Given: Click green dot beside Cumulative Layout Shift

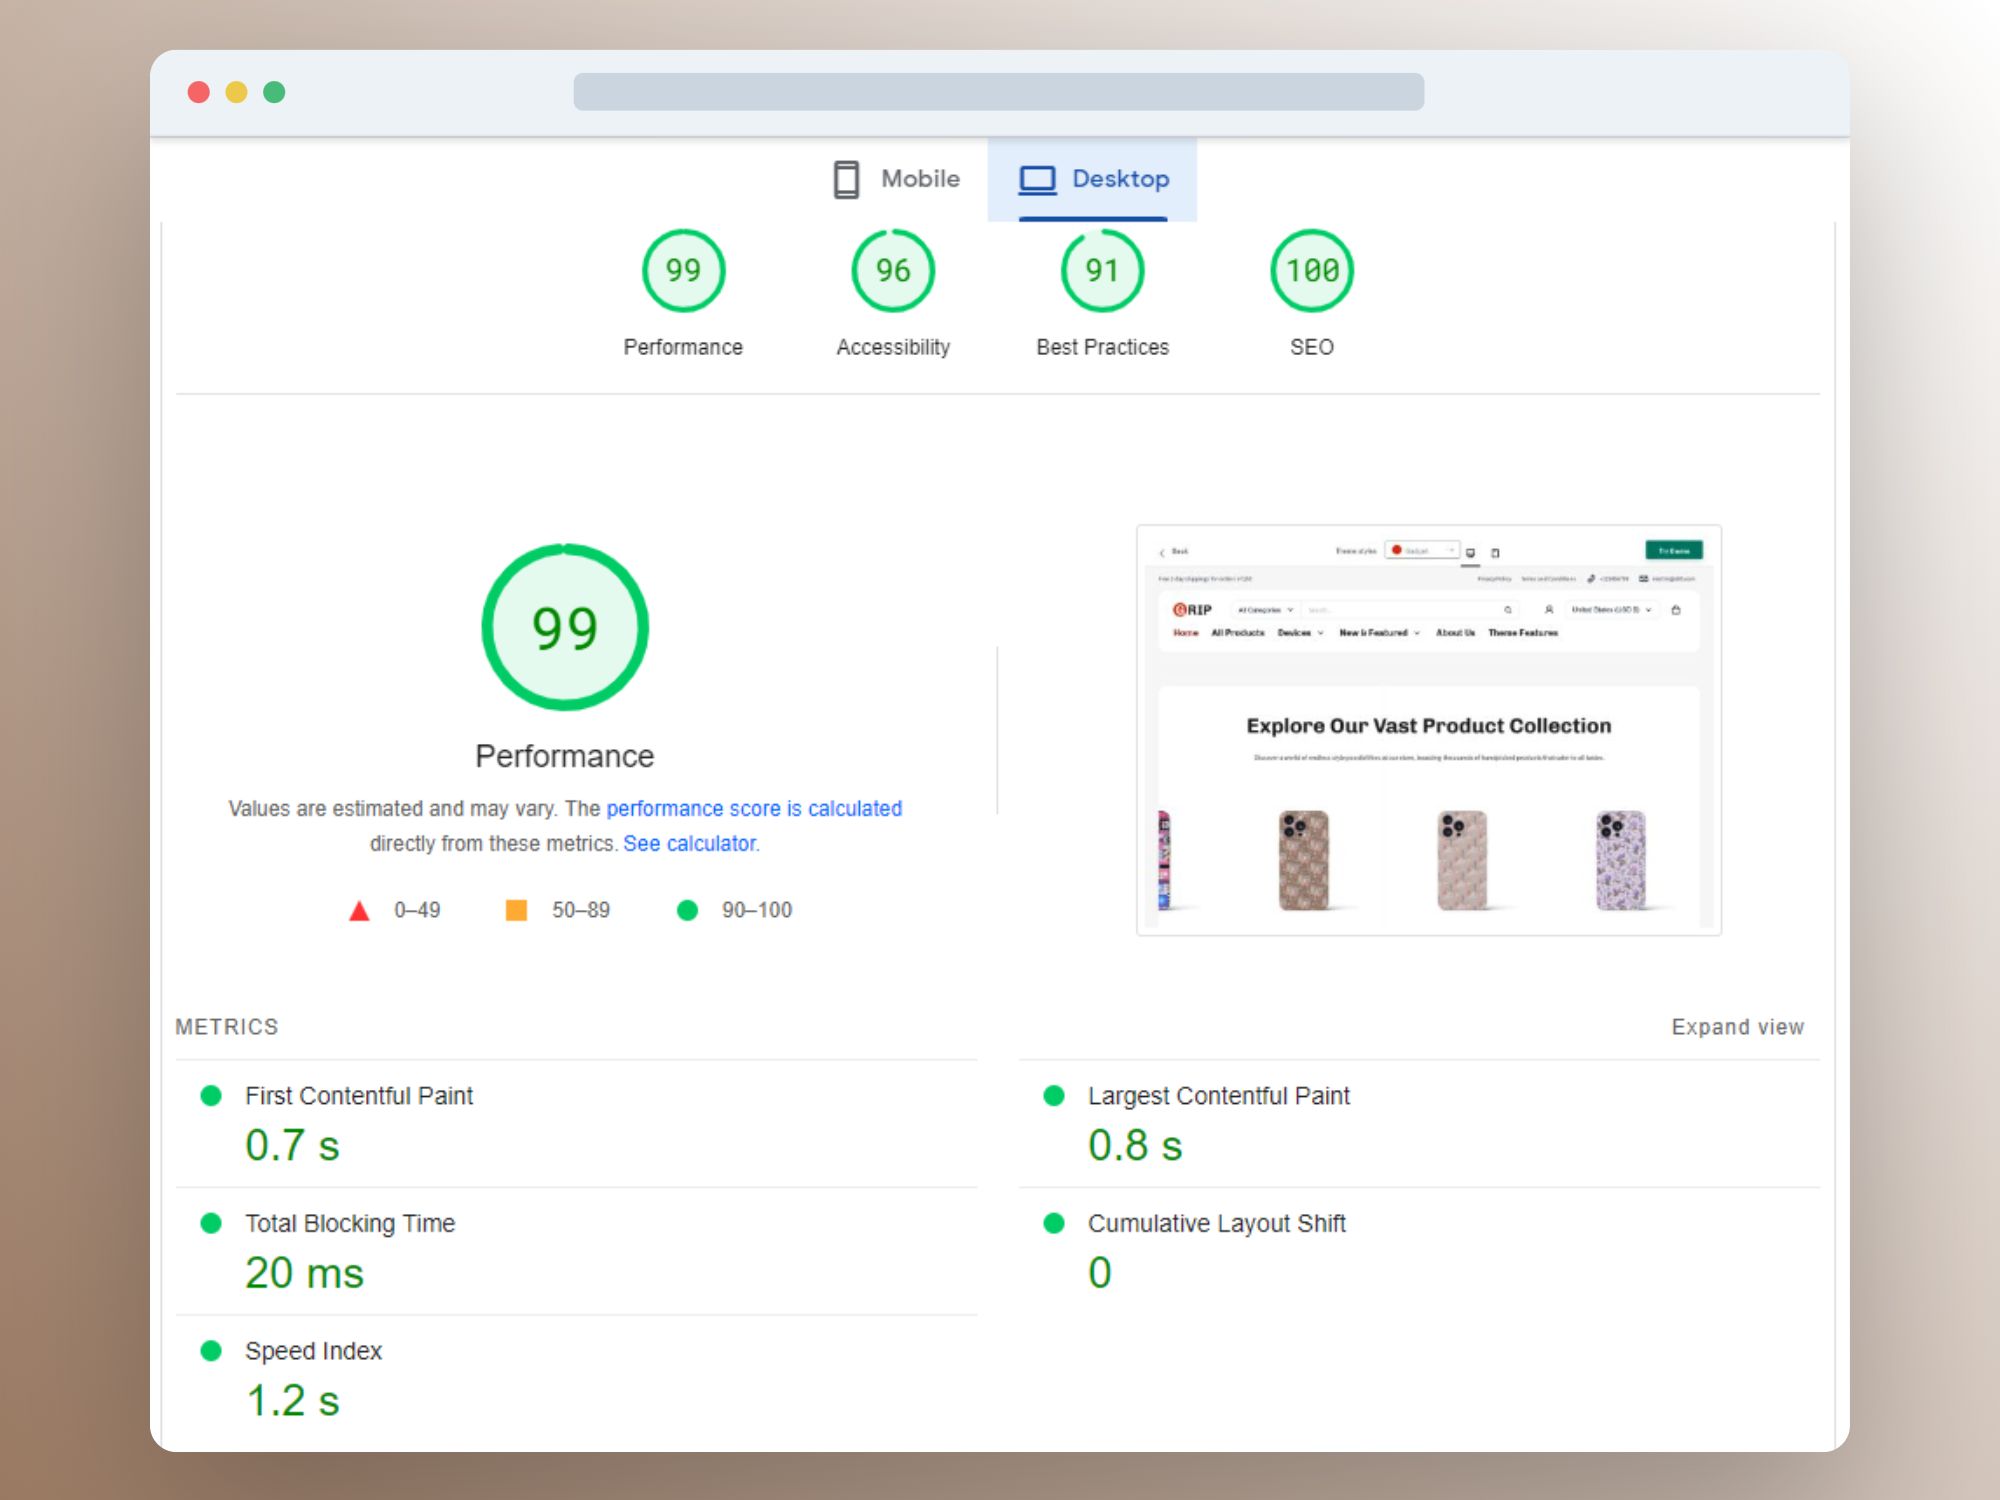Looking at the screenshot, I should pos(1054,1223).
